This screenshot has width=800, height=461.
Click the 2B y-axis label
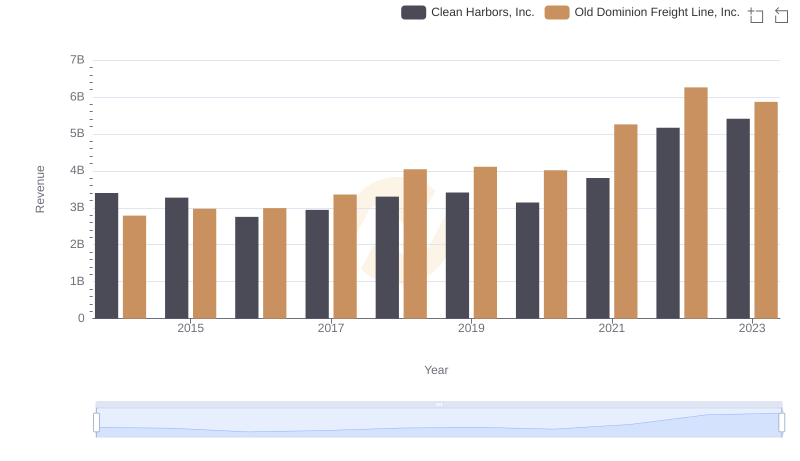tap(77, 244)
